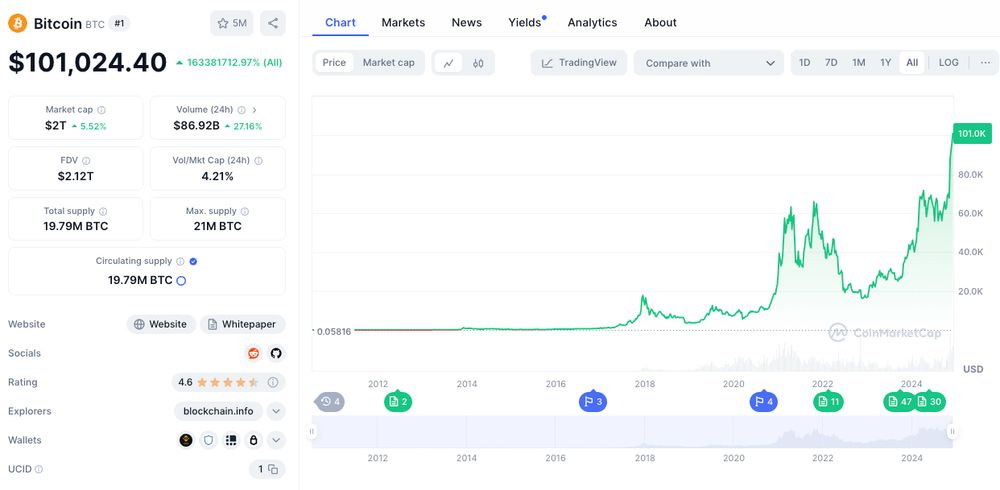Select the Market cap chart toggle
This screenshot has height=490, width=1000.
pos(388,63)
